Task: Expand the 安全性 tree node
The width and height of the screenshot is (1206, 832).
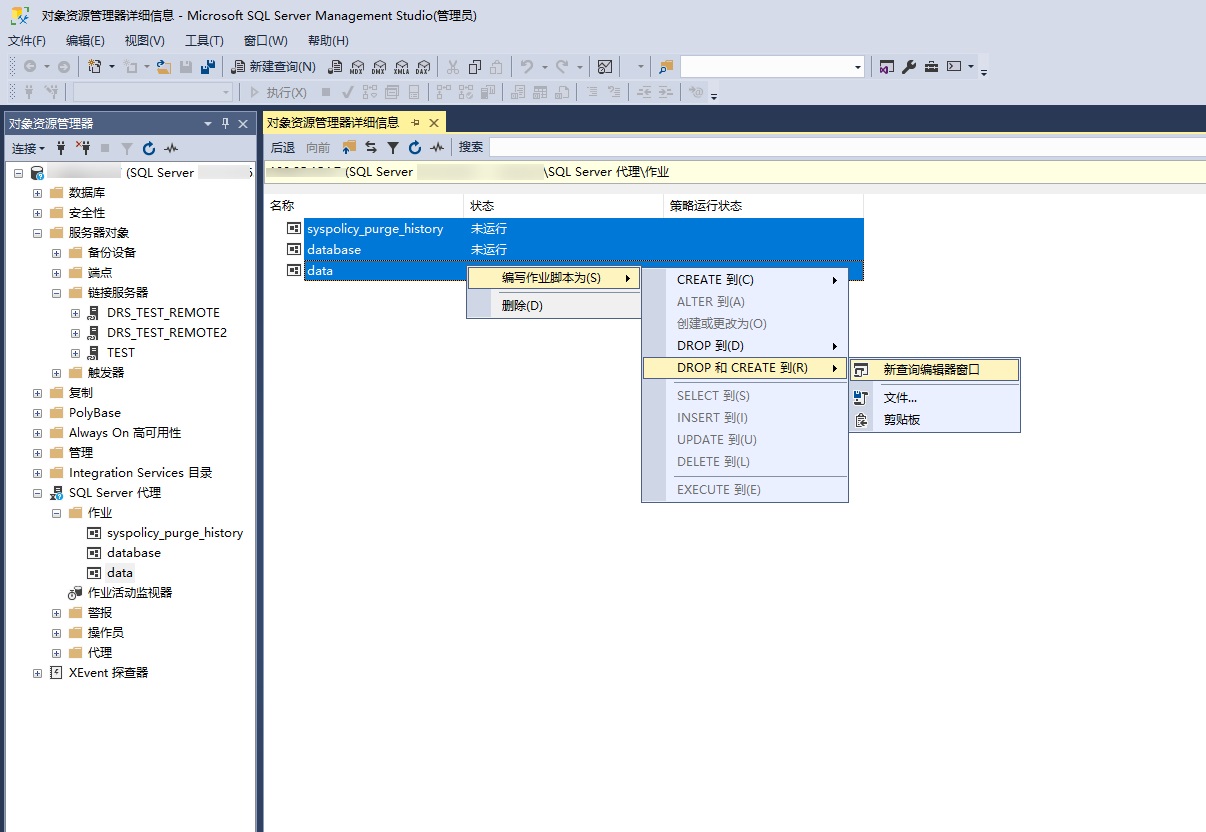Action: [x=38, y=213]
